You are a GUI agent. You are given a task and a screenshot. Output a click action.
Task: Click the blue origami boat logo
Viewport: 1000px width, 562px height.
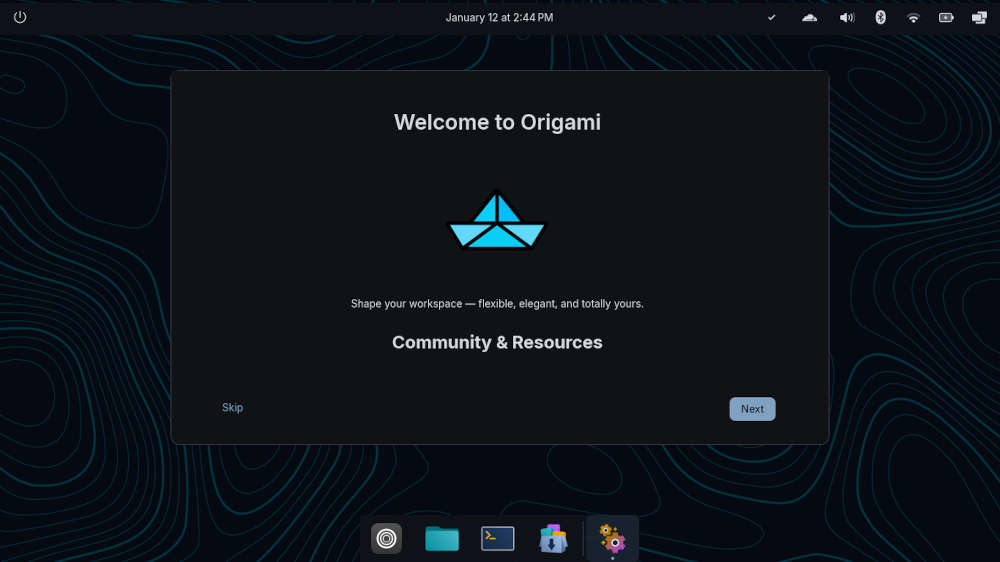coord(497,221)
